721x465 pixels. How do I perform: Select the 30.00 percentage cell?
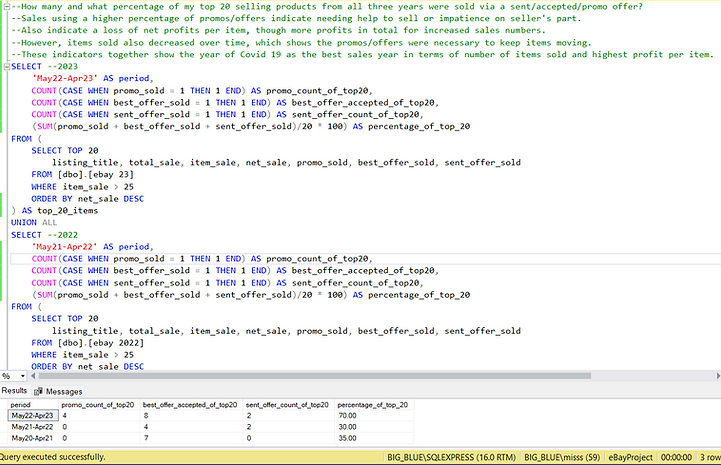(x=374, y=427)
